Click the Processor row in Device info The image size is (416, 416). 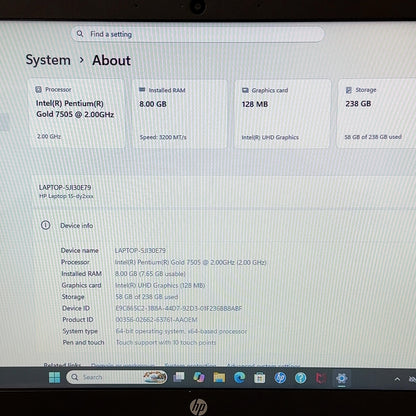(164, 262)
